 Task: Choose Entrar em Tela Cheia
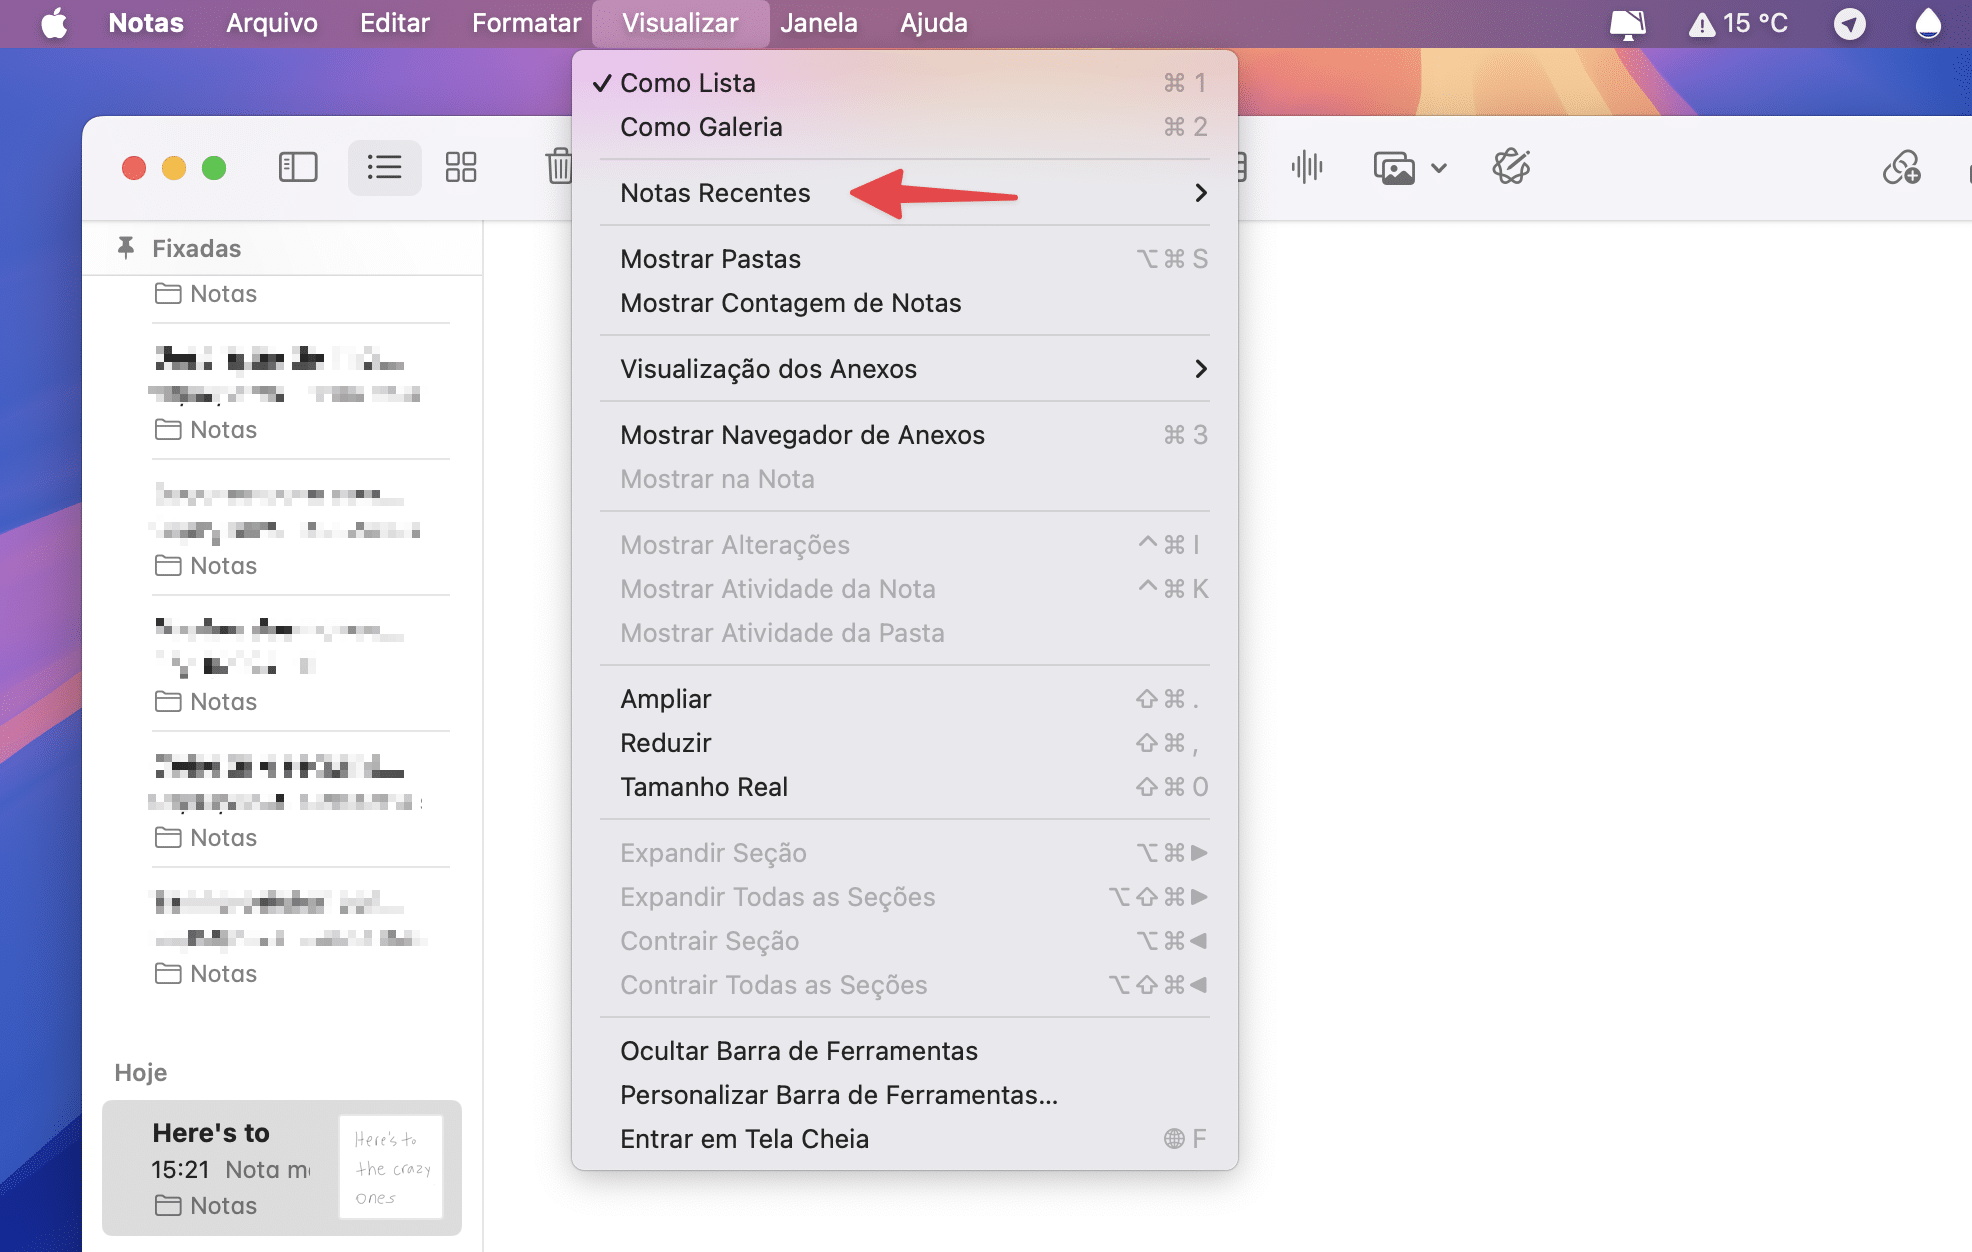point(905,1139)
